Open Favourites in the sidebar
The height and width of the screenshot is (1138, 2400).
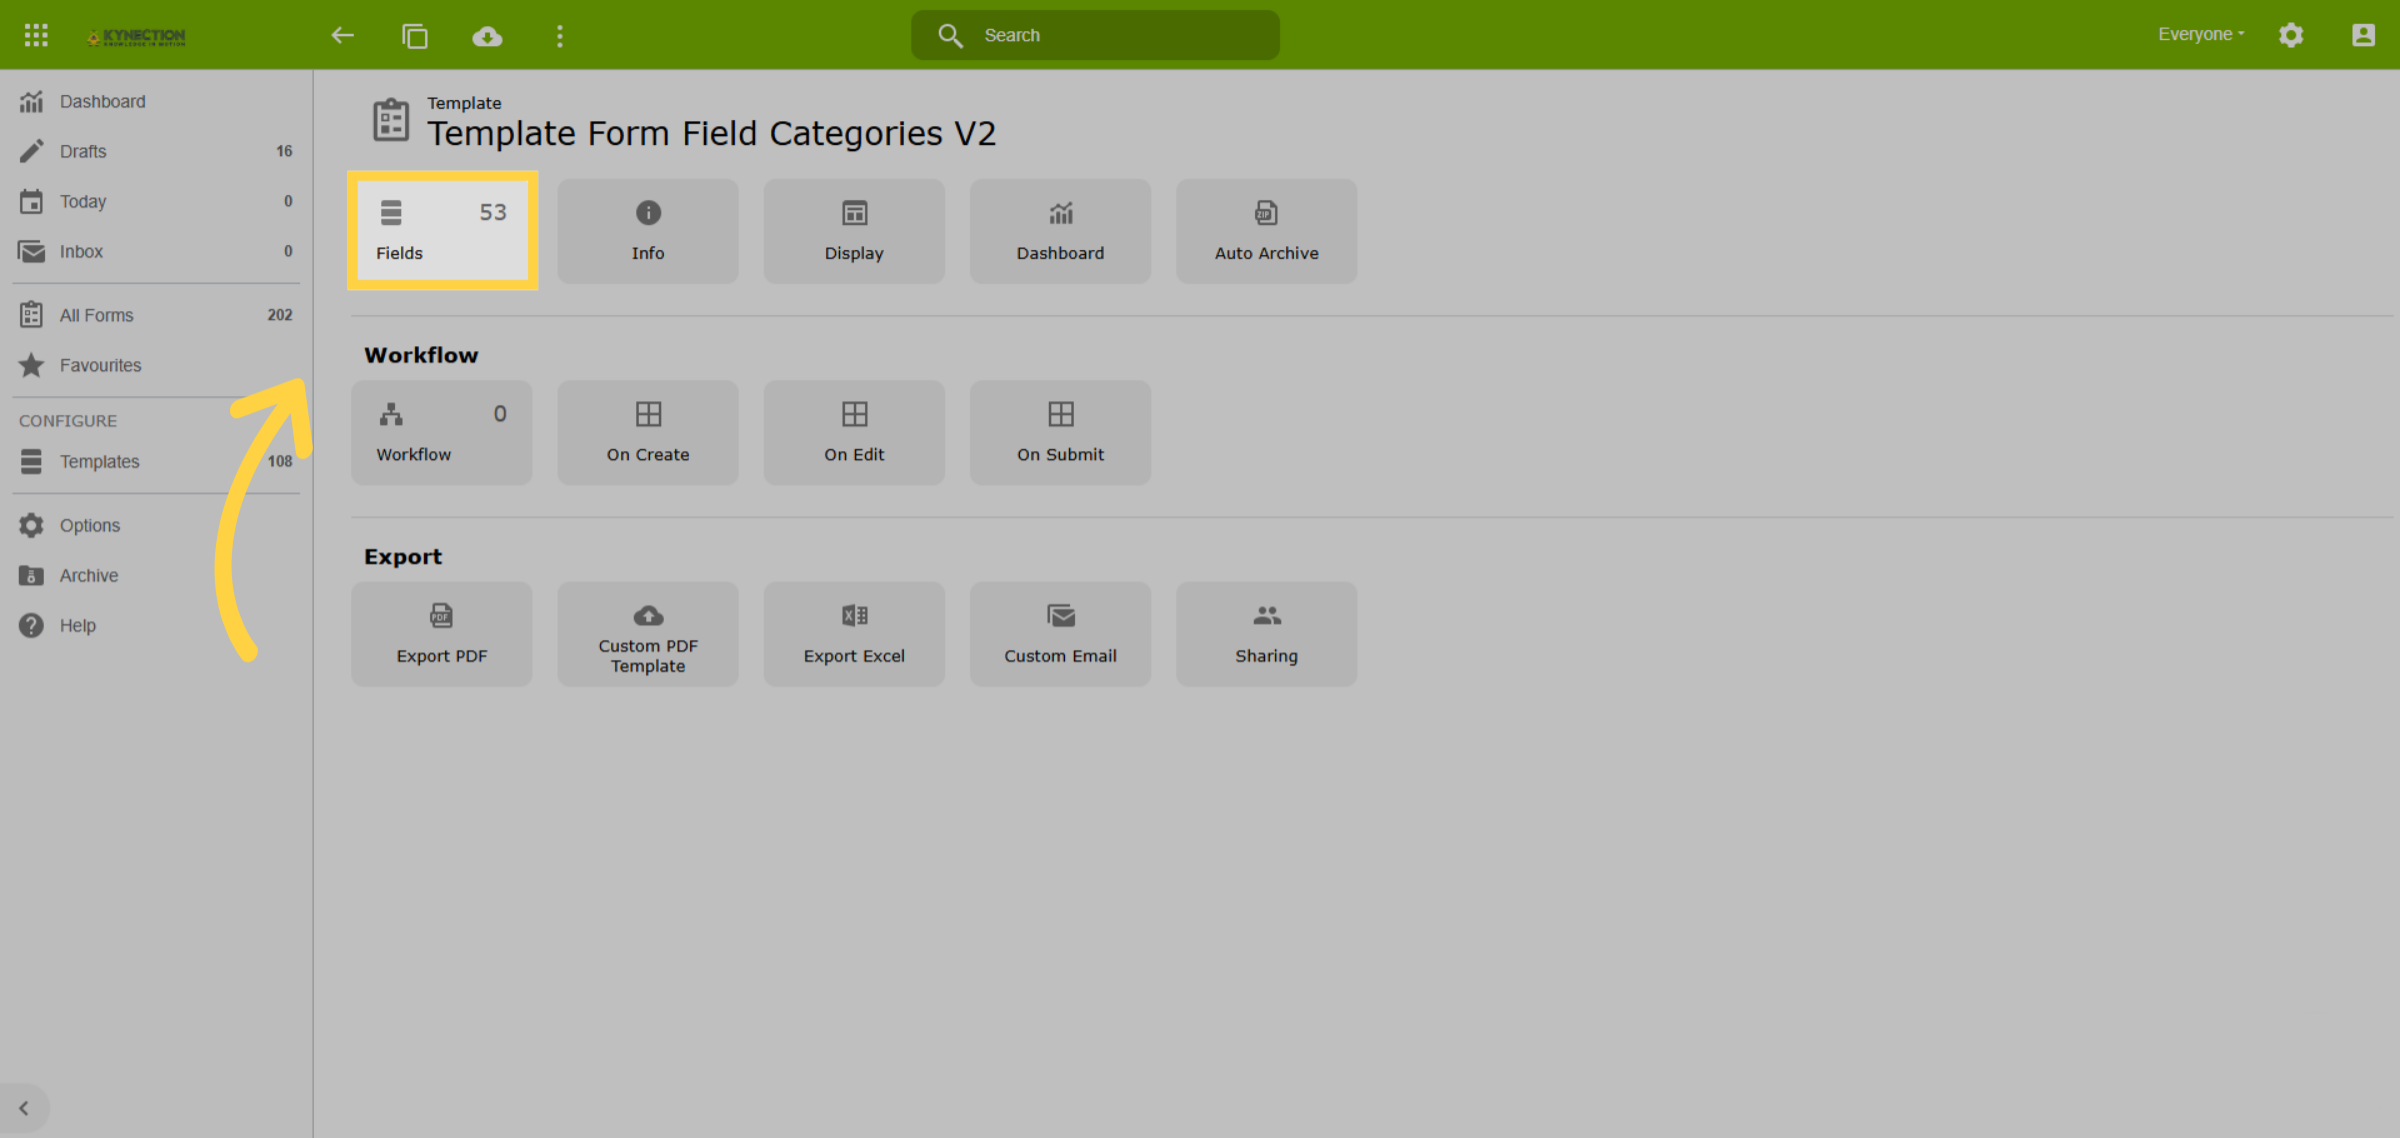tap(156, 365)
